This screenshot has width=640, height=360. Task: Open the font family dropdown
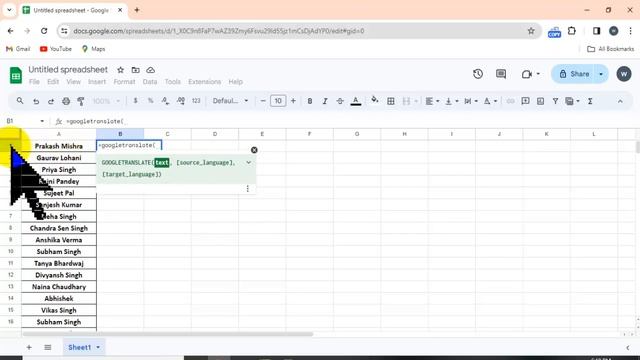tap(230, 101)
